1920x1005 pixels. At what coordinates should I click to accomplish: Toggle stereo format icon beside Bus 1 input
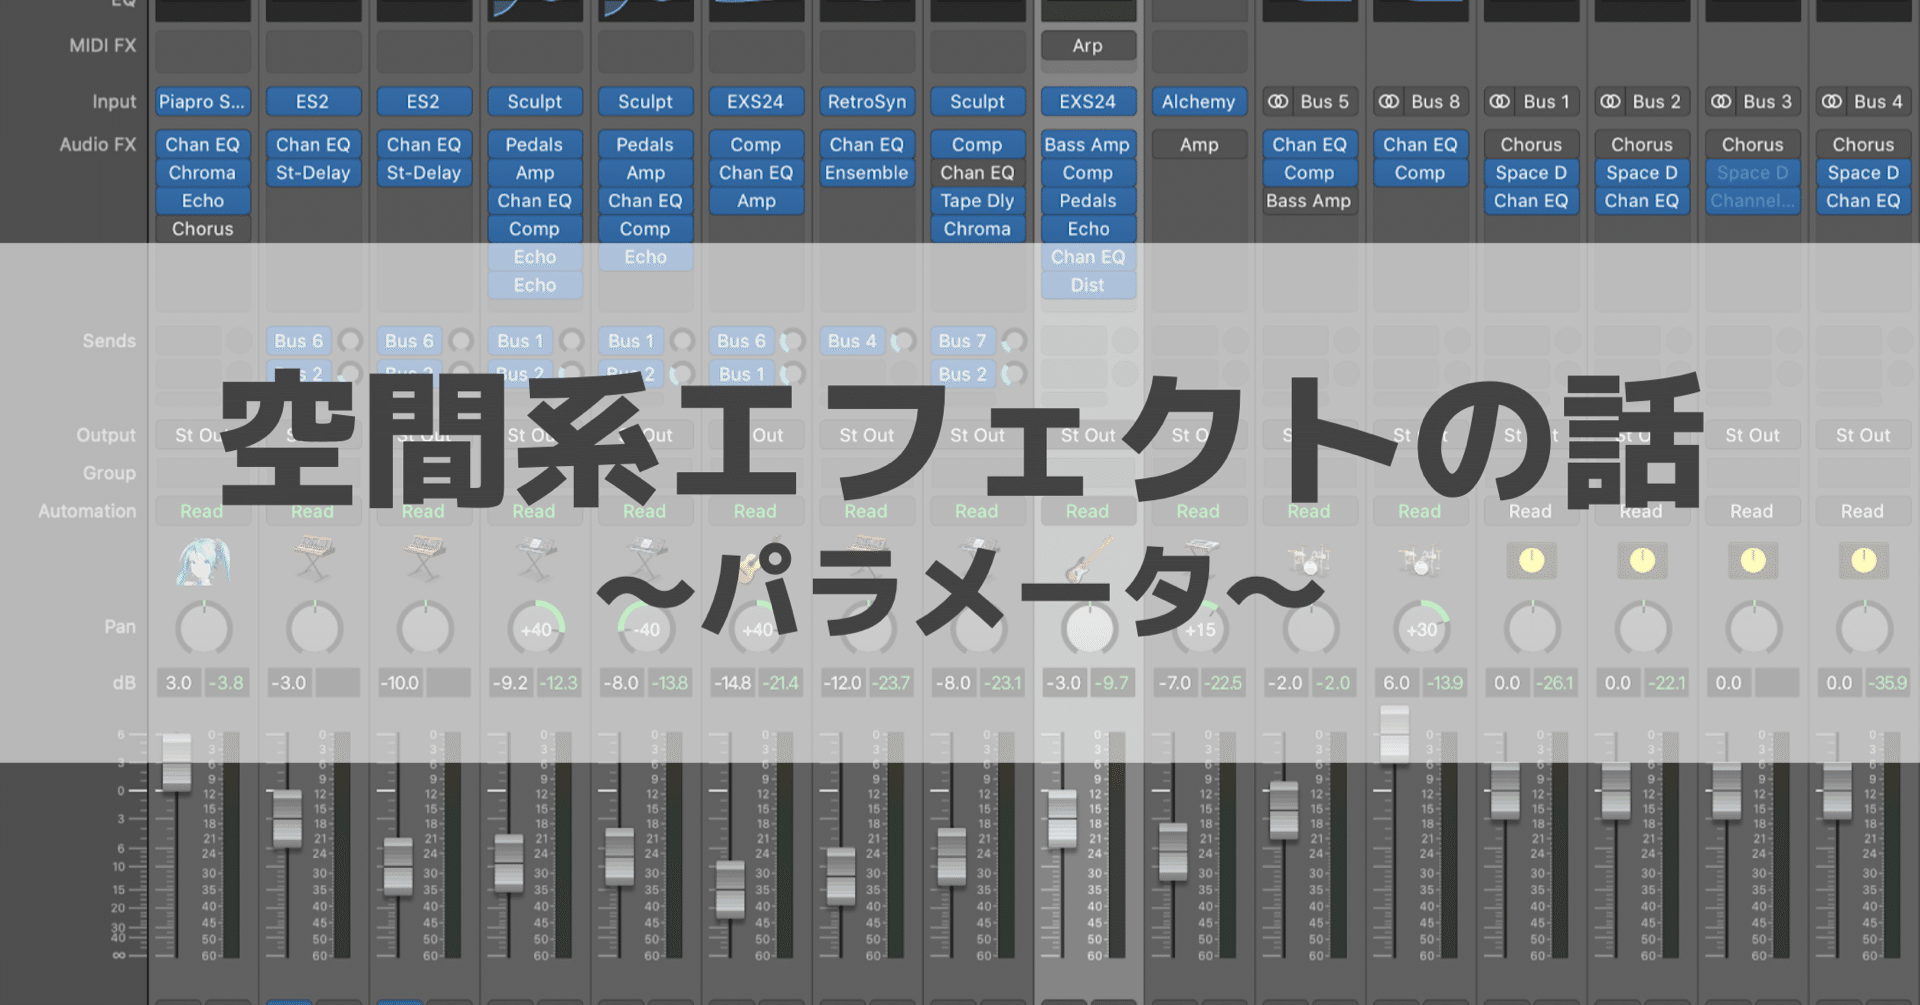[x=1499, y=101]
